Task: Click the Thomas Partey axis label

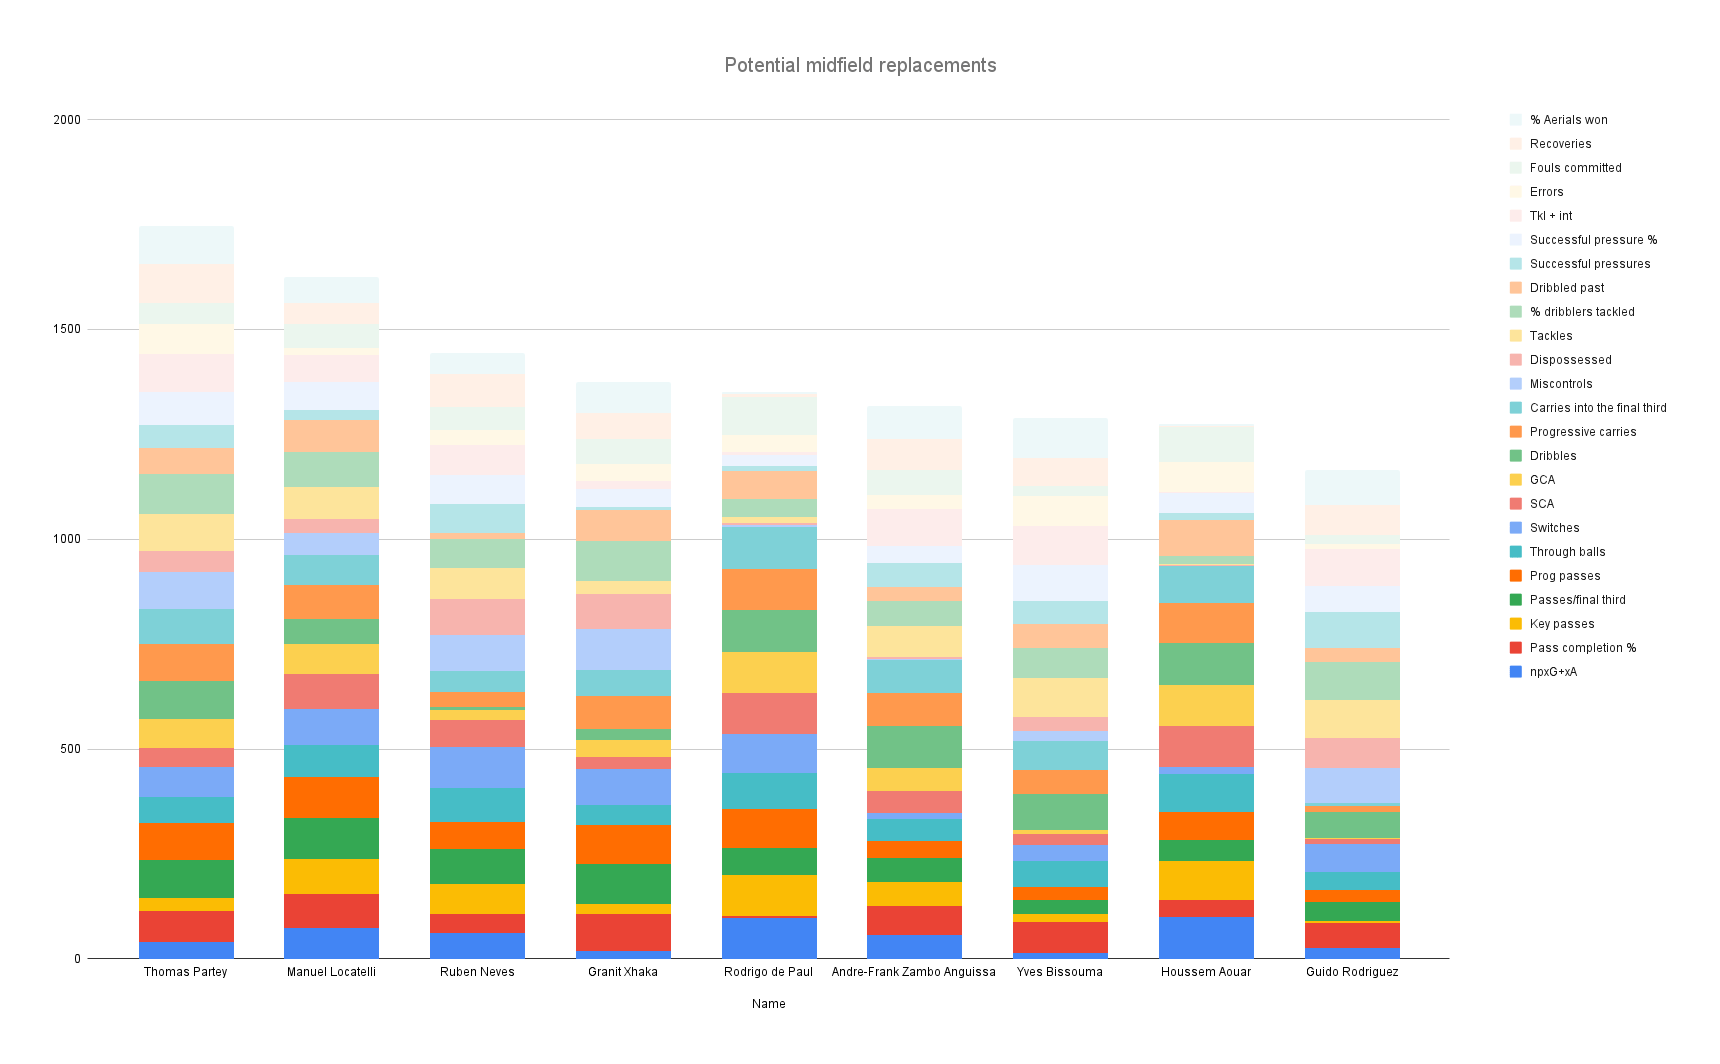Action: point(186,972)
